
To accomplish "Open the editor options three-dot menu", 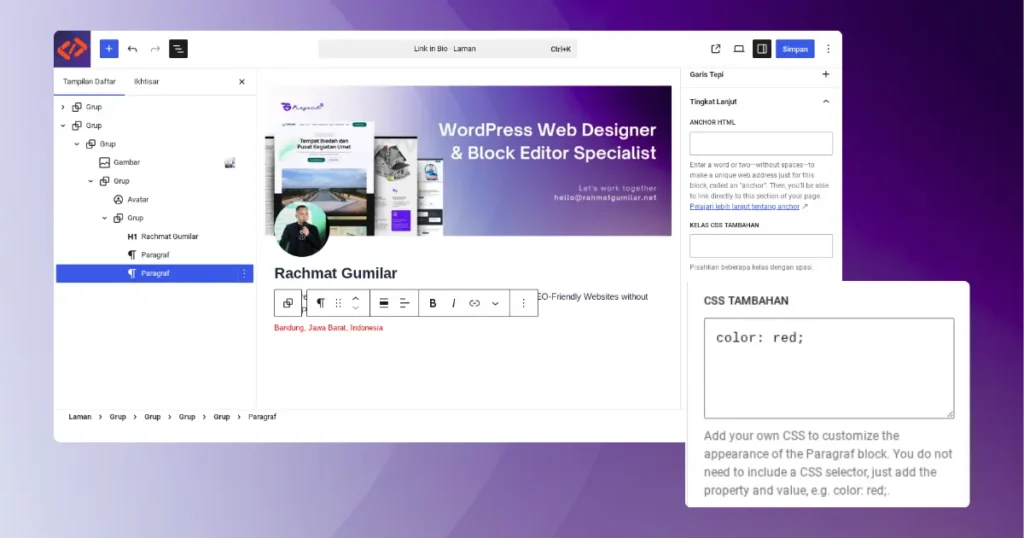I will point(828,49).
